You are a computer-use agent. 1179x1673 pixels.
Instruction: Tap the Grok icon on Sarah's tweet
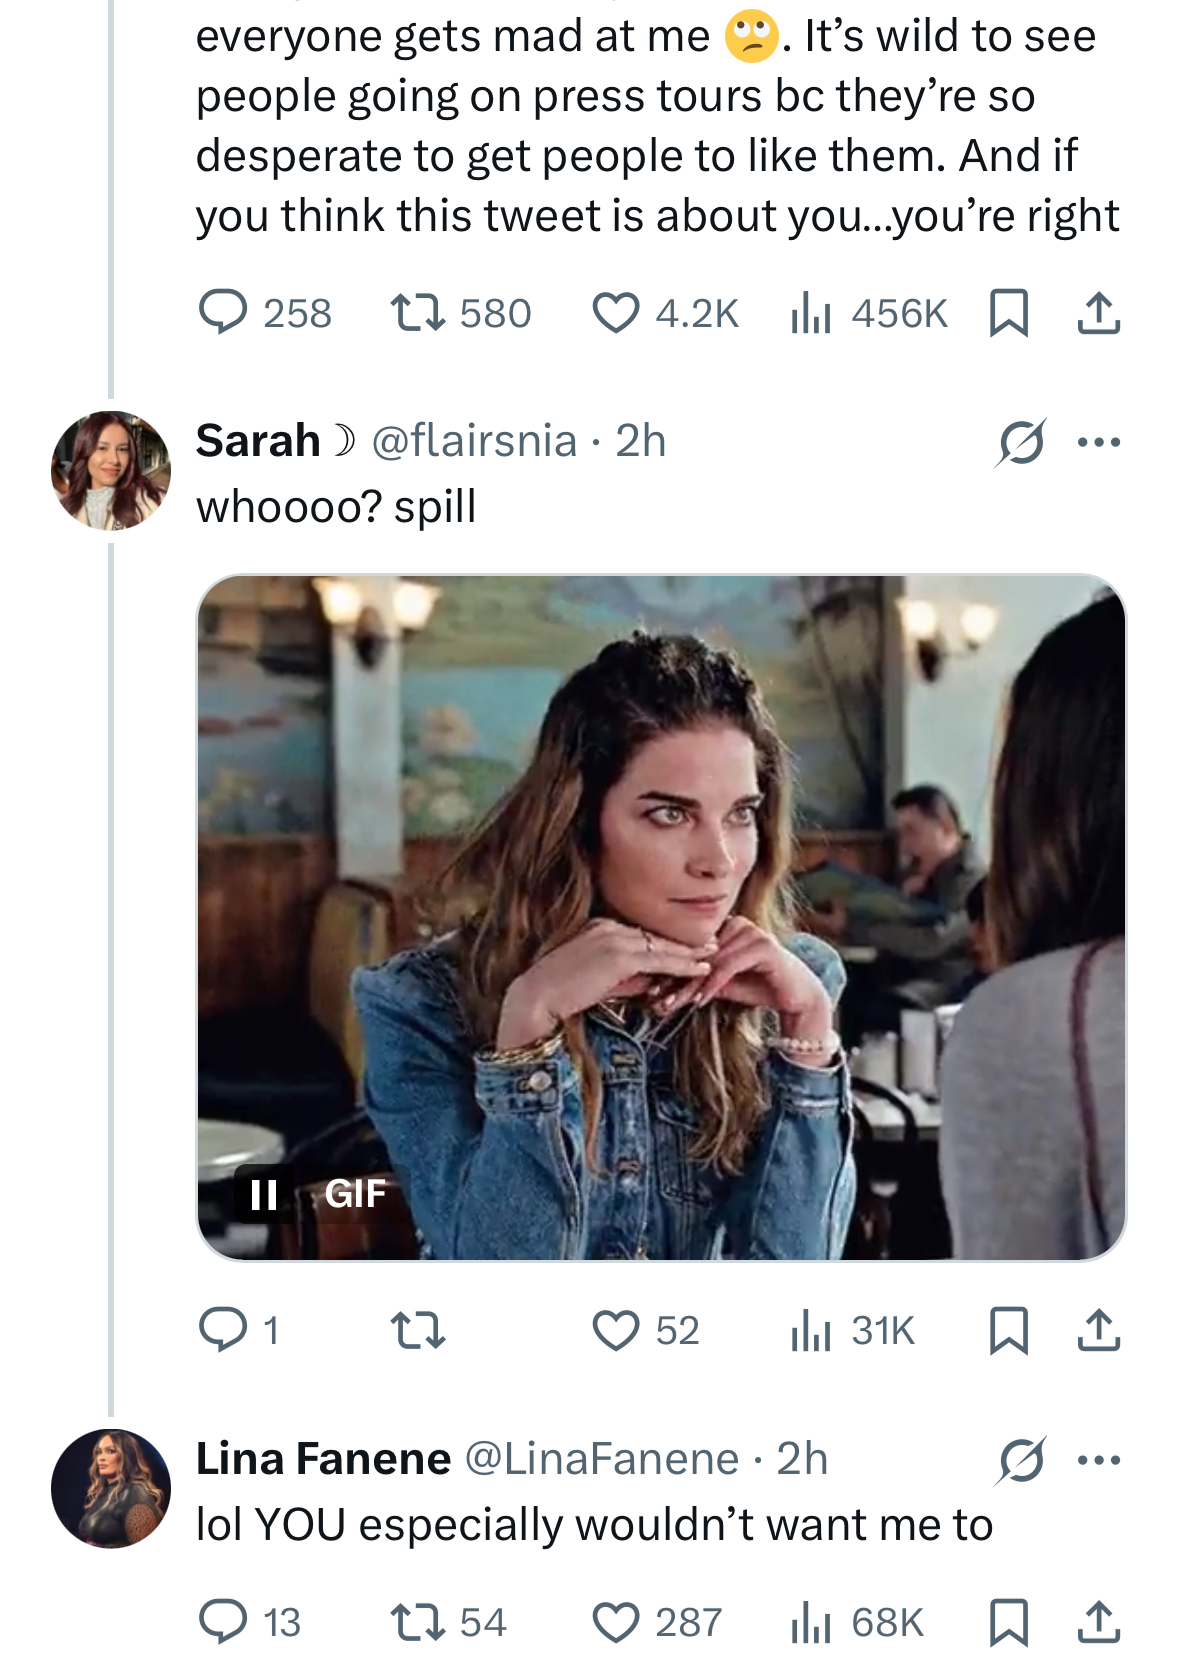click(1020, 442)
